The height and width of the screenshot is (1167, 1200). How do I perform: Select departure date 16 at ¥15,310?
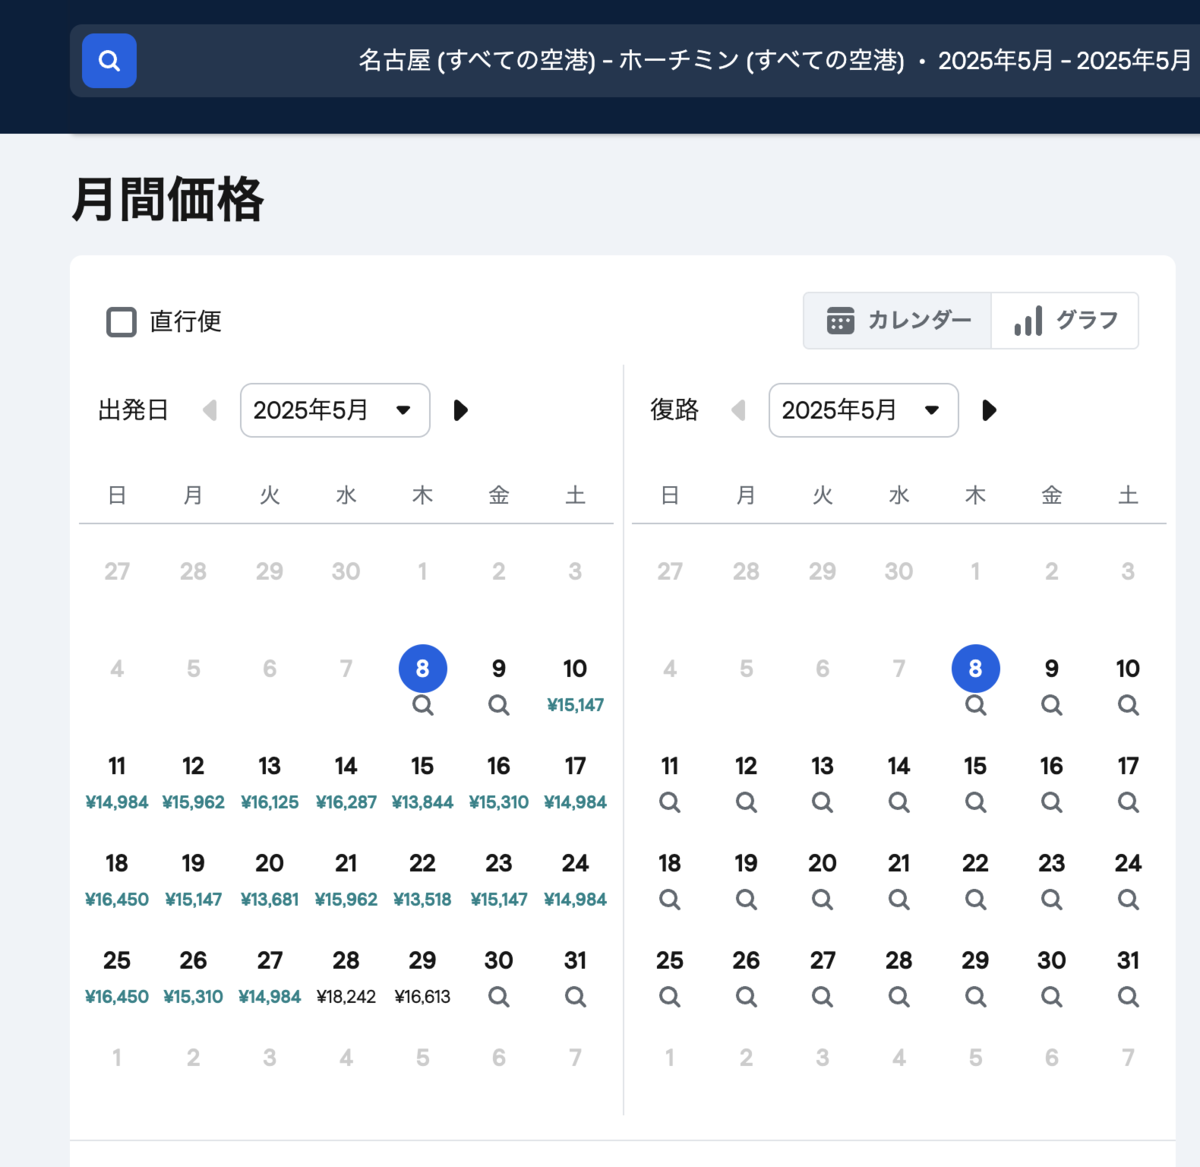[x=499, y=782]
